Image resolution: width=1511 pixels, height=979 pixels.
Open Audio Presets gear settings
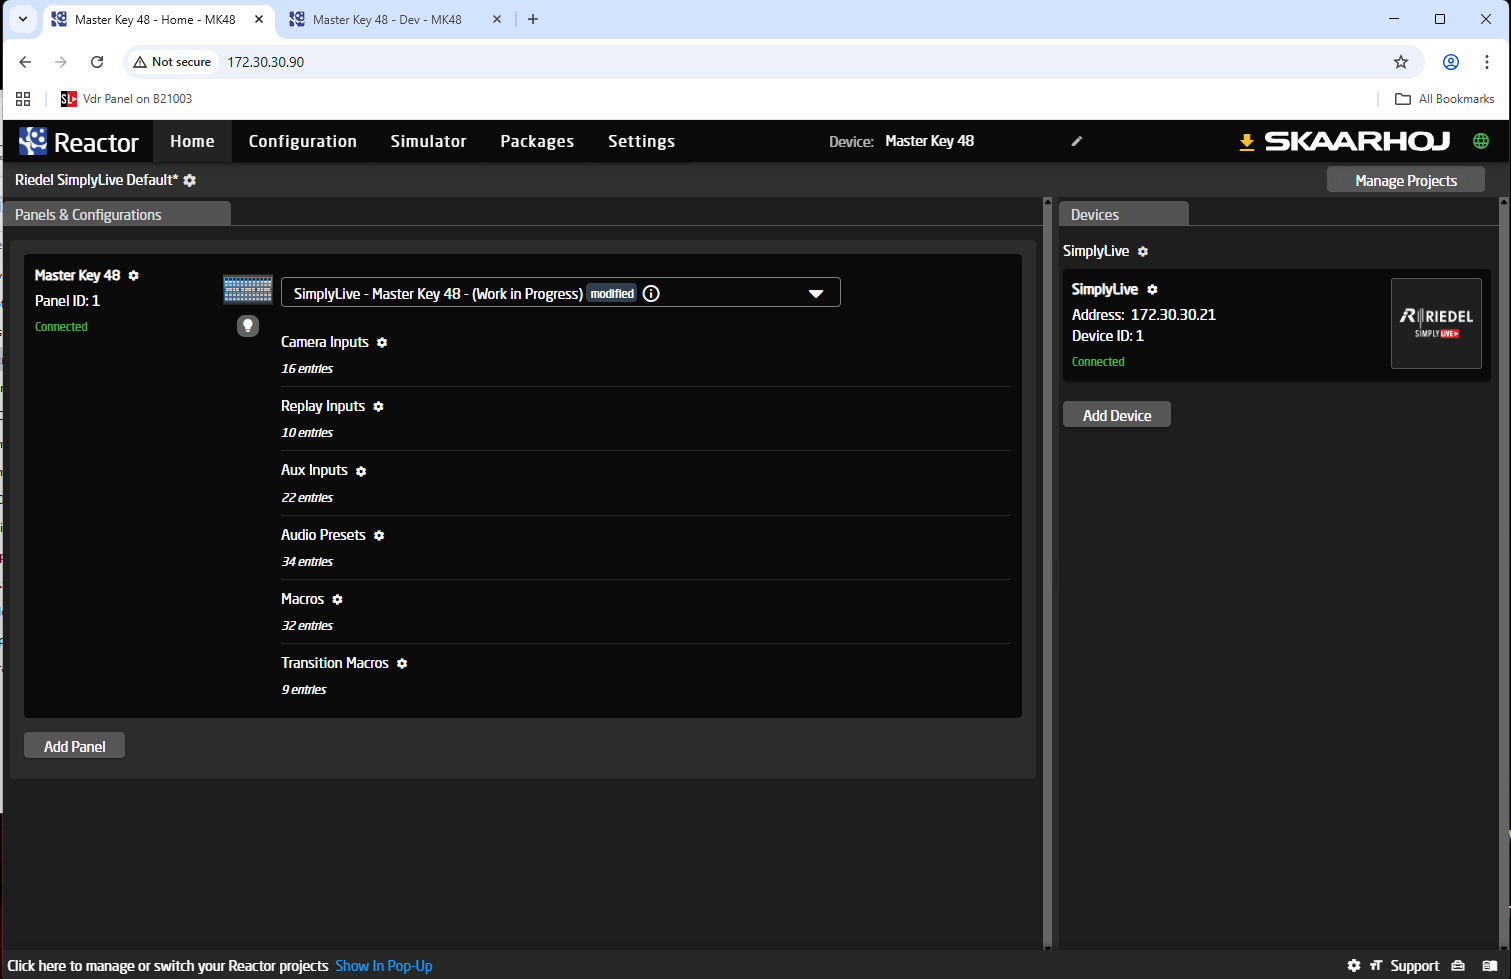coord(379,535)
